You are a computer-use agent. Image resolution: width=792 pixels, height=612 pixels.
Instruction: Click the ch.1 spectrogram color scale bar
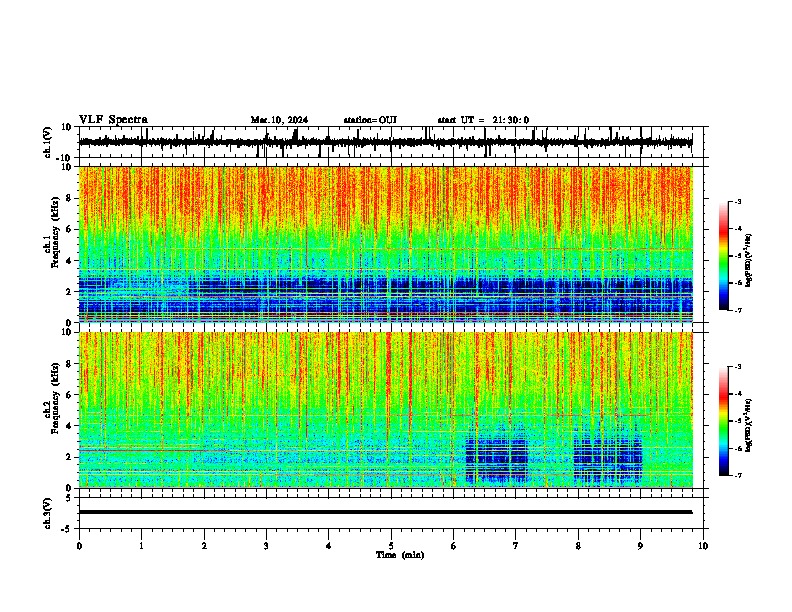click(x=724, y=256)
